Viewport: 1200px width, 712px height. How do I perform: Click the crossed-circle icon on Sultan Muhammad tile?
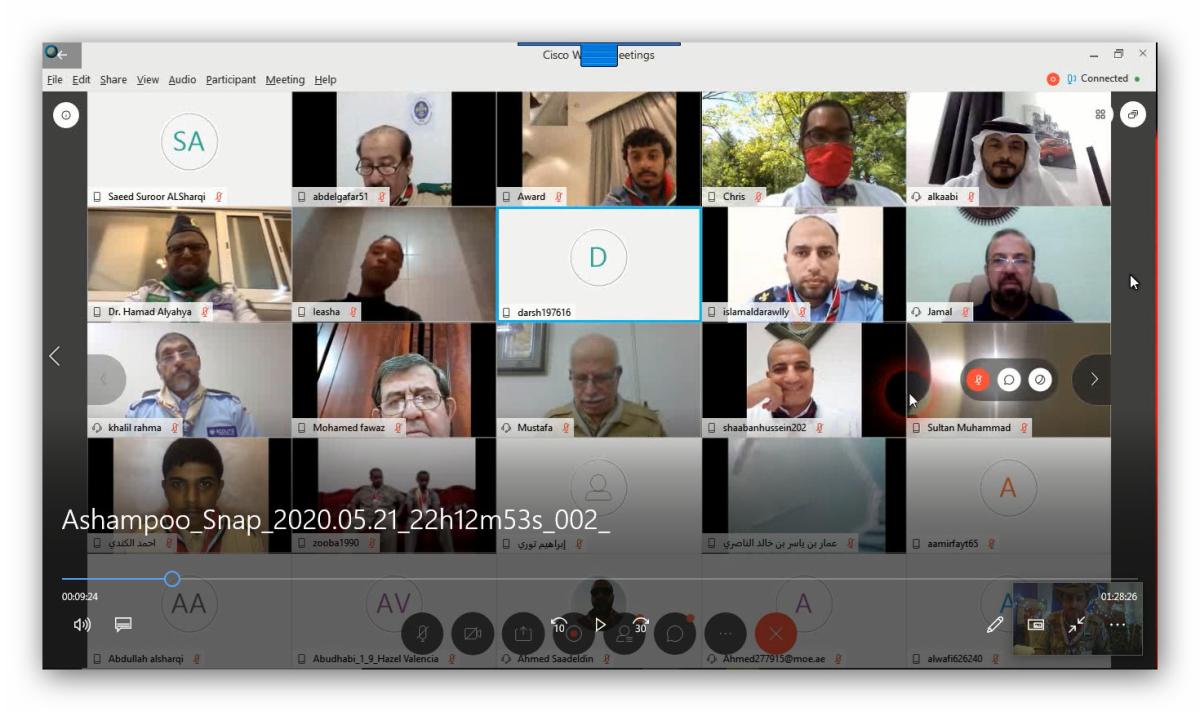click(x=1040, y=380)
